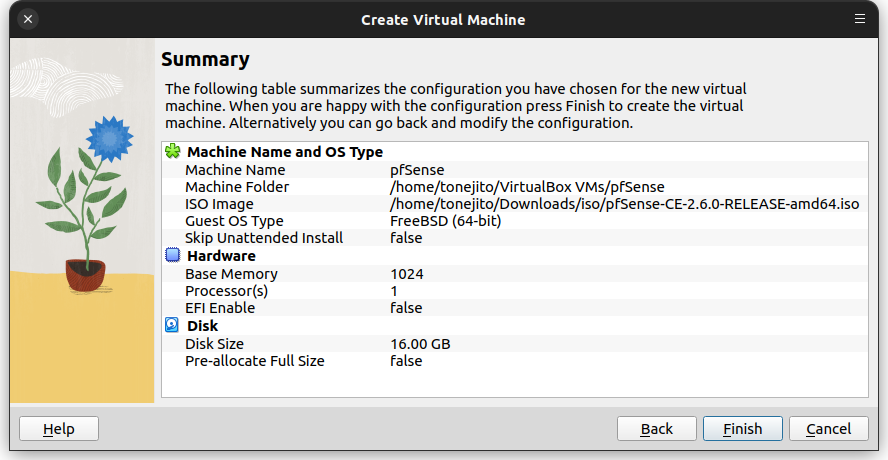The height and width of the screenshot is (460, 888).
Task: Select the Pre-allocate Full Size row label
Action: (x=255, y=361)
